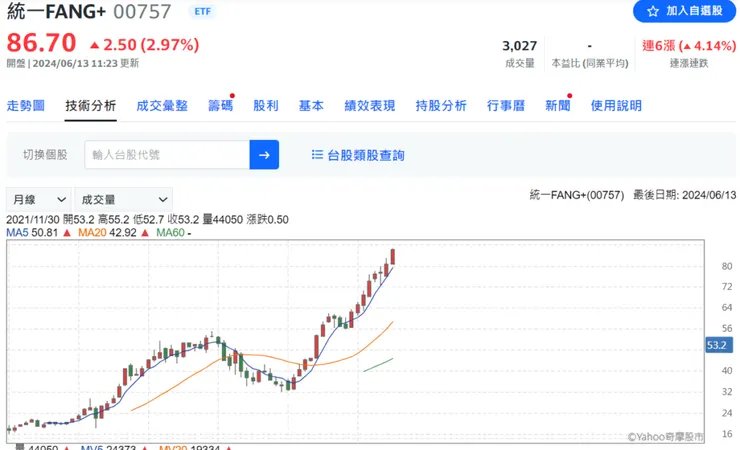Viewport: 740px width, 450px height.
Task: Go to the 股利 tab
Action: click(x=266, y=106)
